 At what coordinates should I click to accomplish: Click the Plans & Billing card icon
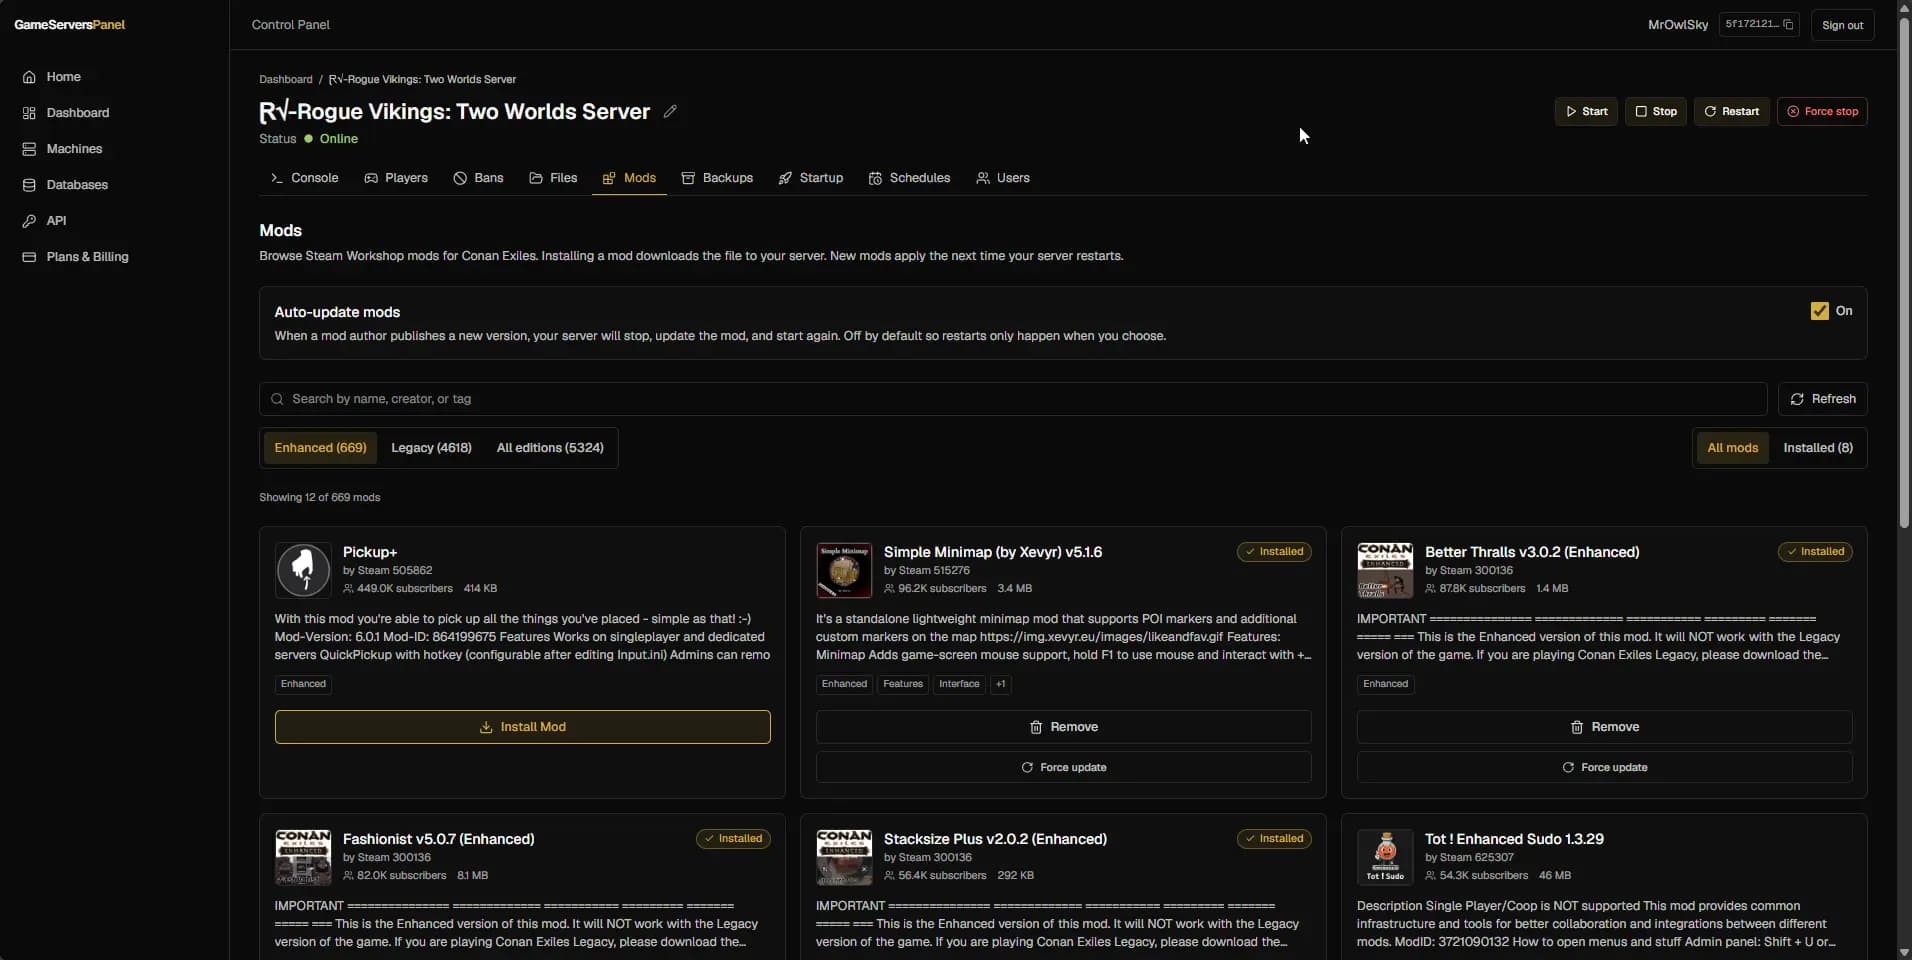coord(29,257)
